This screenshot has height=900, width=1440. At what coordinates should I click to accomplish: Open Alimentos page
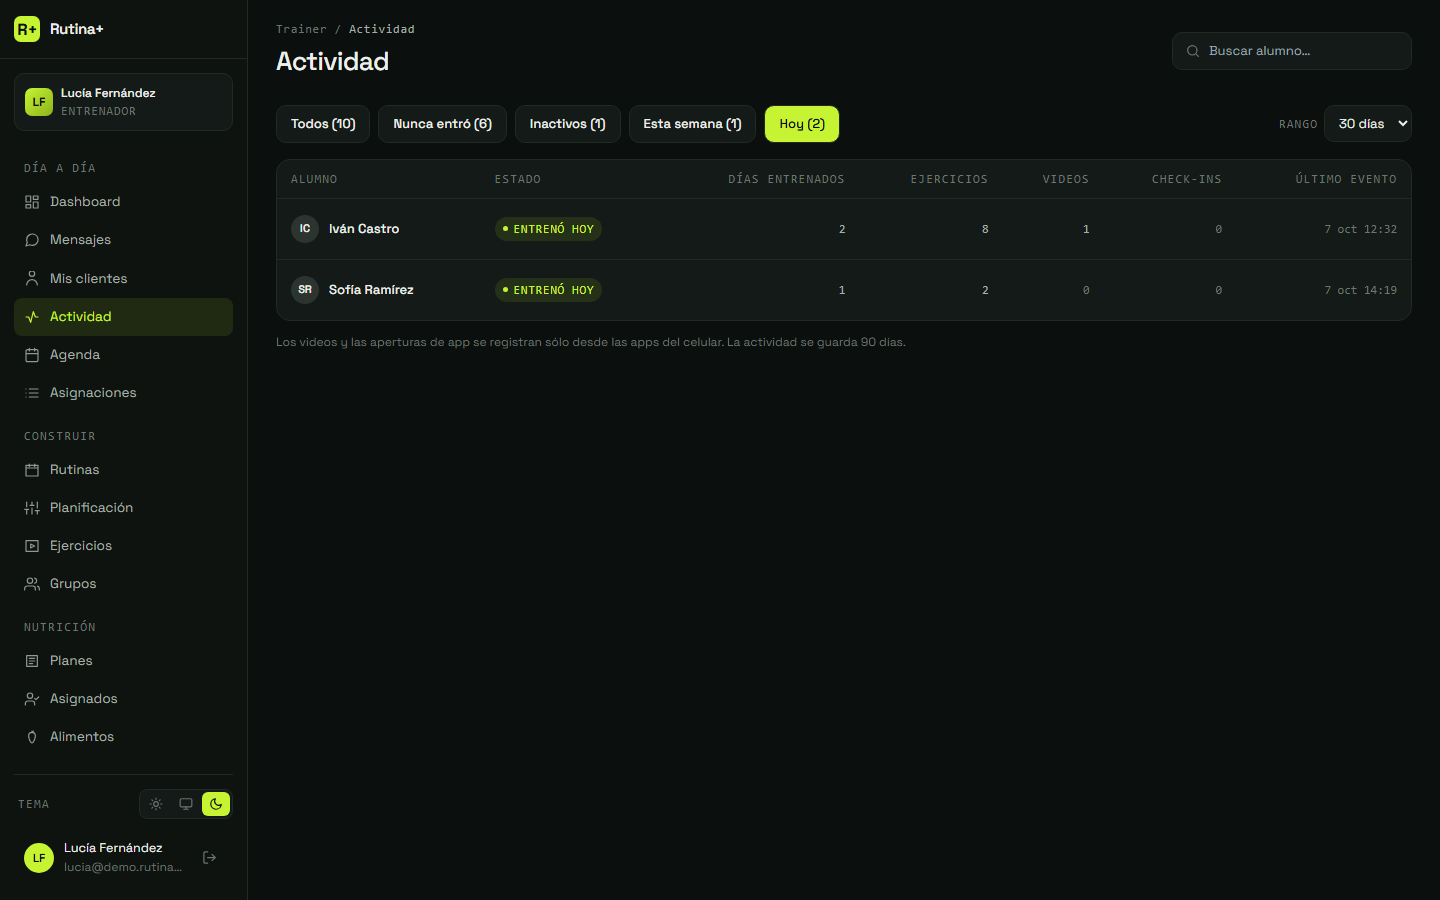coord(123,737)
